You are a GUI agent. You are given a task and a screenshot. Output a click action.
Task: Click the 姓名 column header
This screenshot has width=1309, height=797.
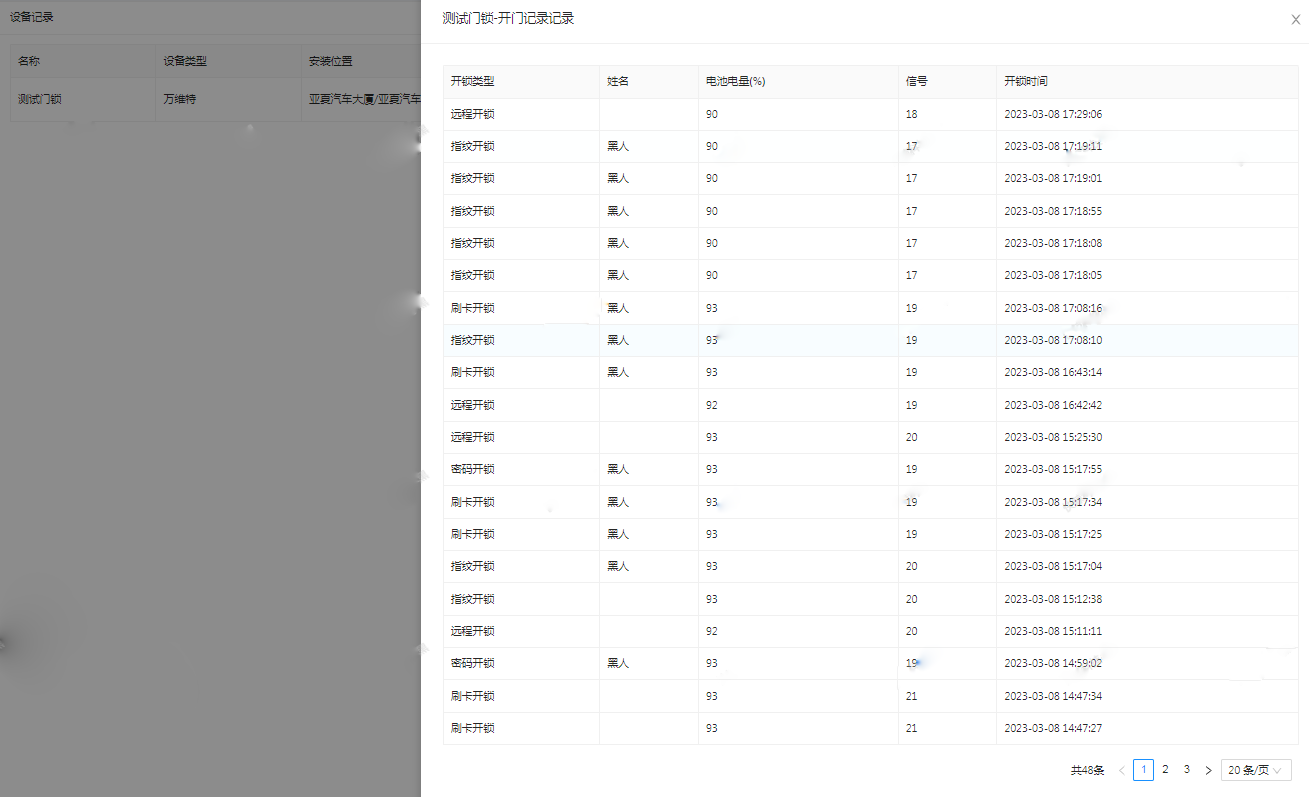618,82
